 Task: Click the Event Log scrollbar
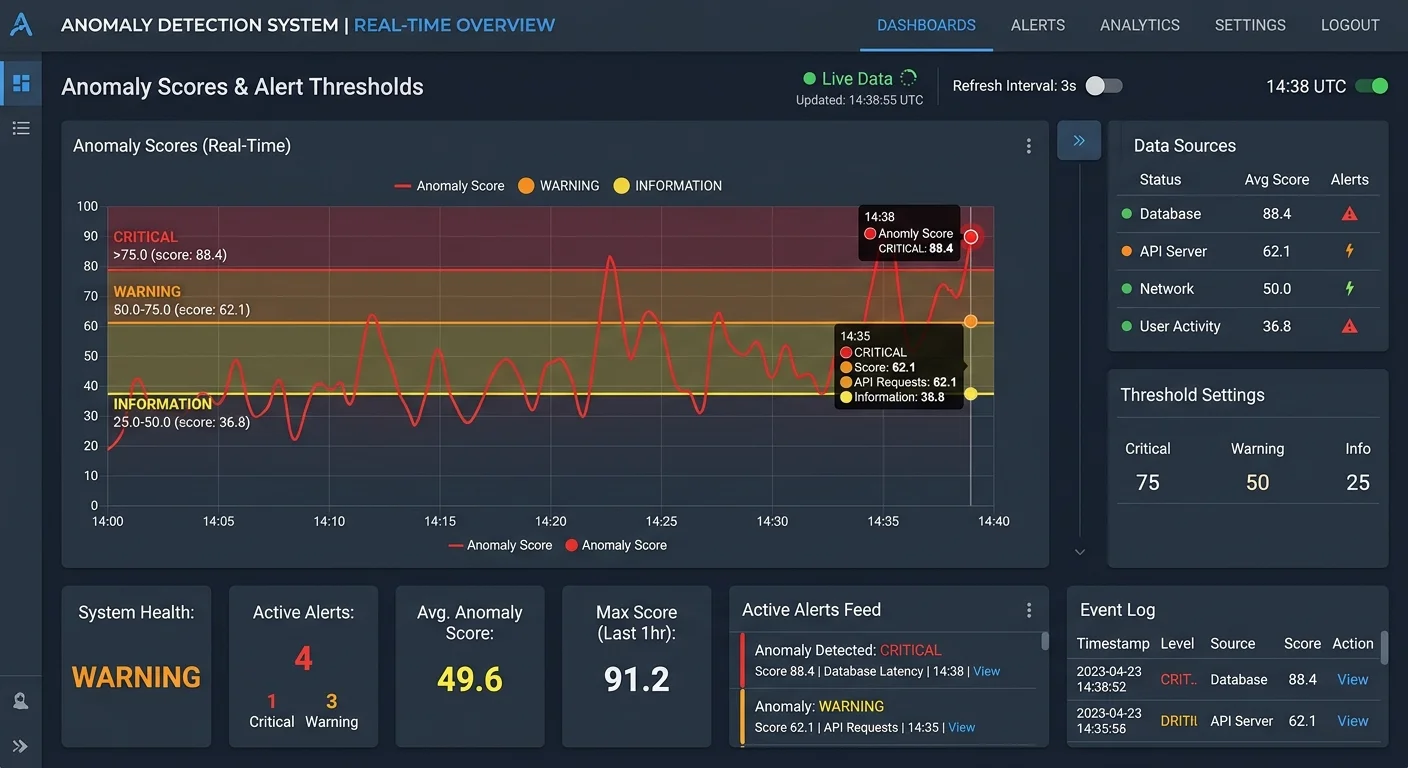[1385, 648]
